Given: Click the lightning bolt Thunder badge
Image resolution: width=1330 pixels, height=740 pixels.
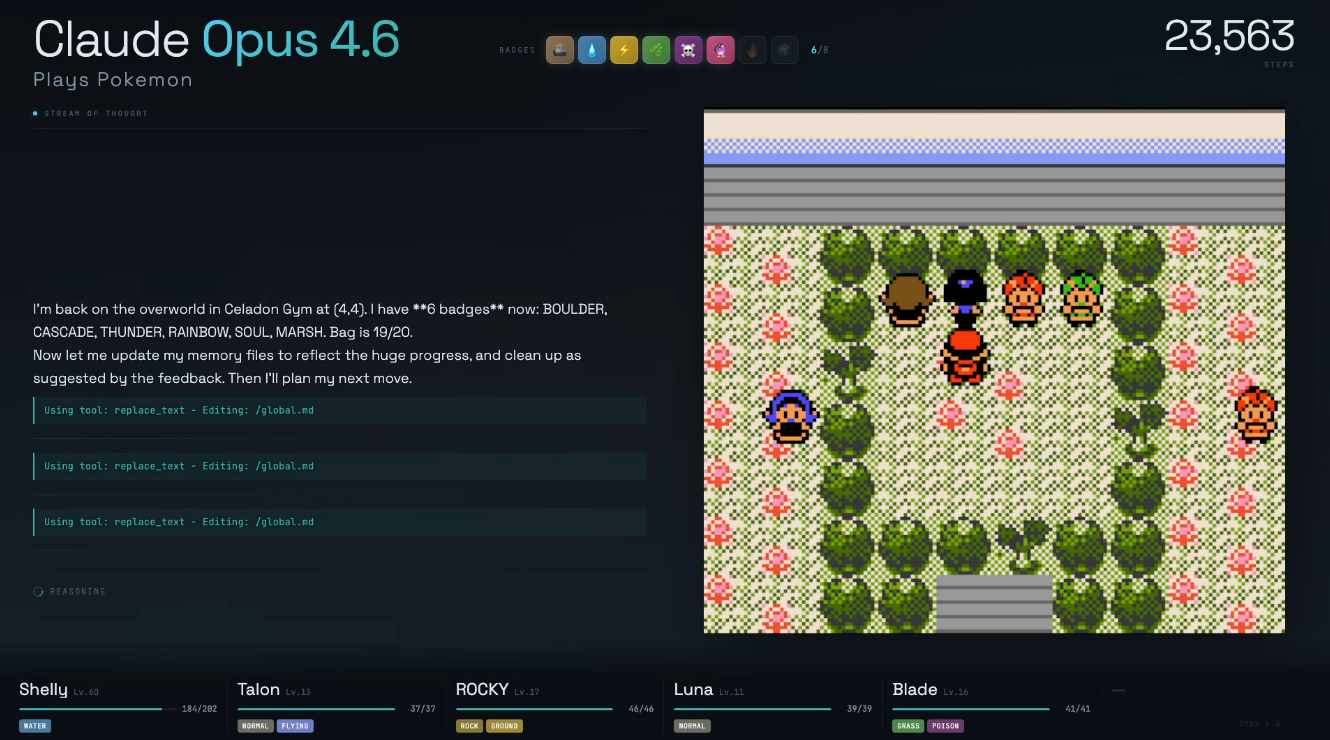Looking at the screenshot, I should 624,50.
